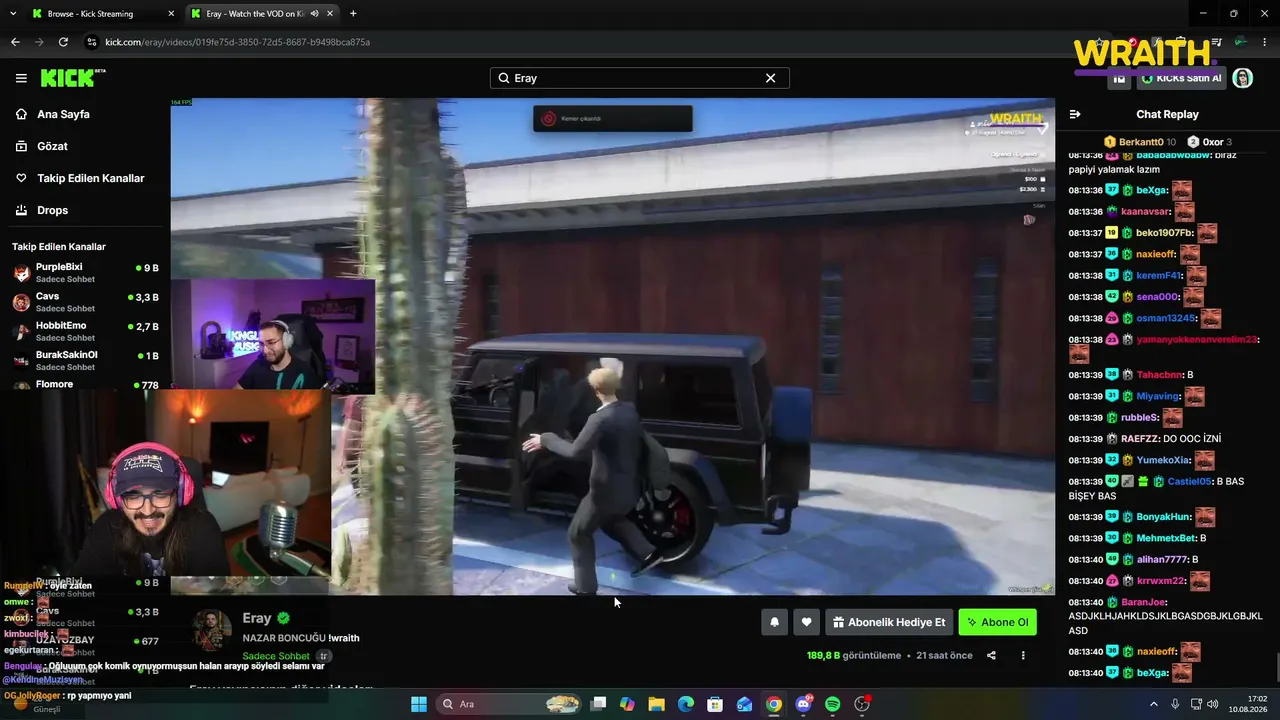
Task: Open Google Chrome taskbar icon
Action: point(774,704)
